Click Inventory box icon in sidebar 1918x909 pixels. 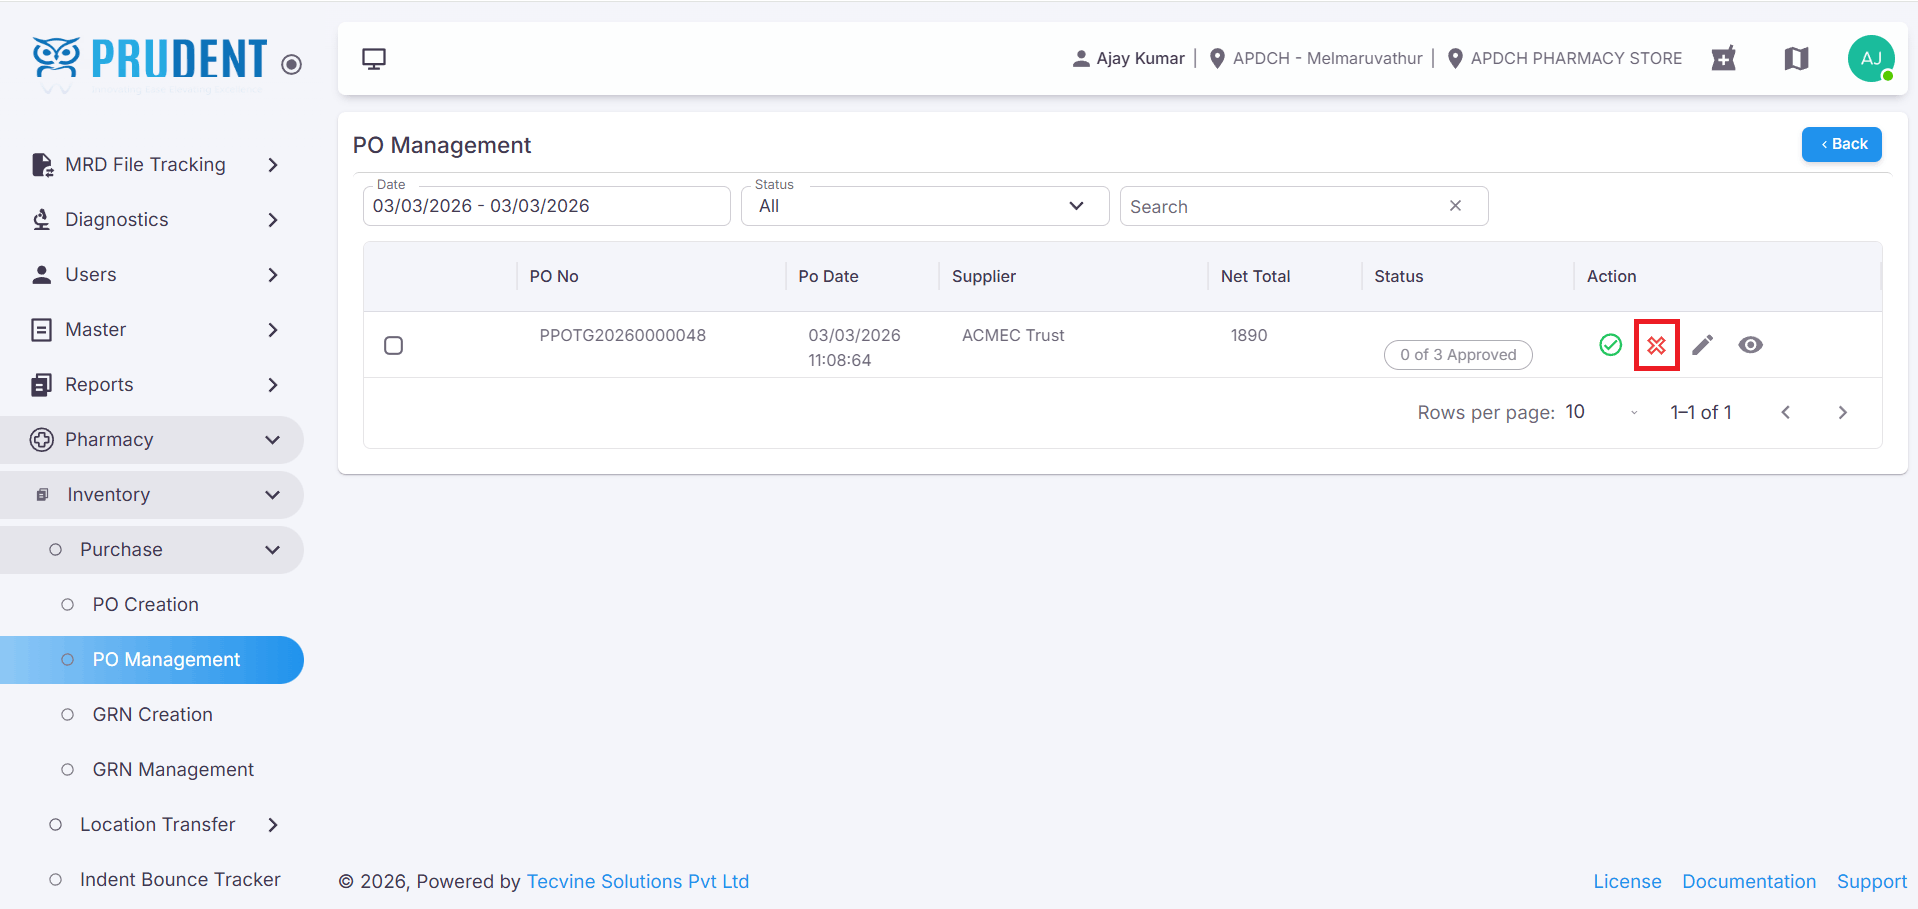click(x=42, y=495)
